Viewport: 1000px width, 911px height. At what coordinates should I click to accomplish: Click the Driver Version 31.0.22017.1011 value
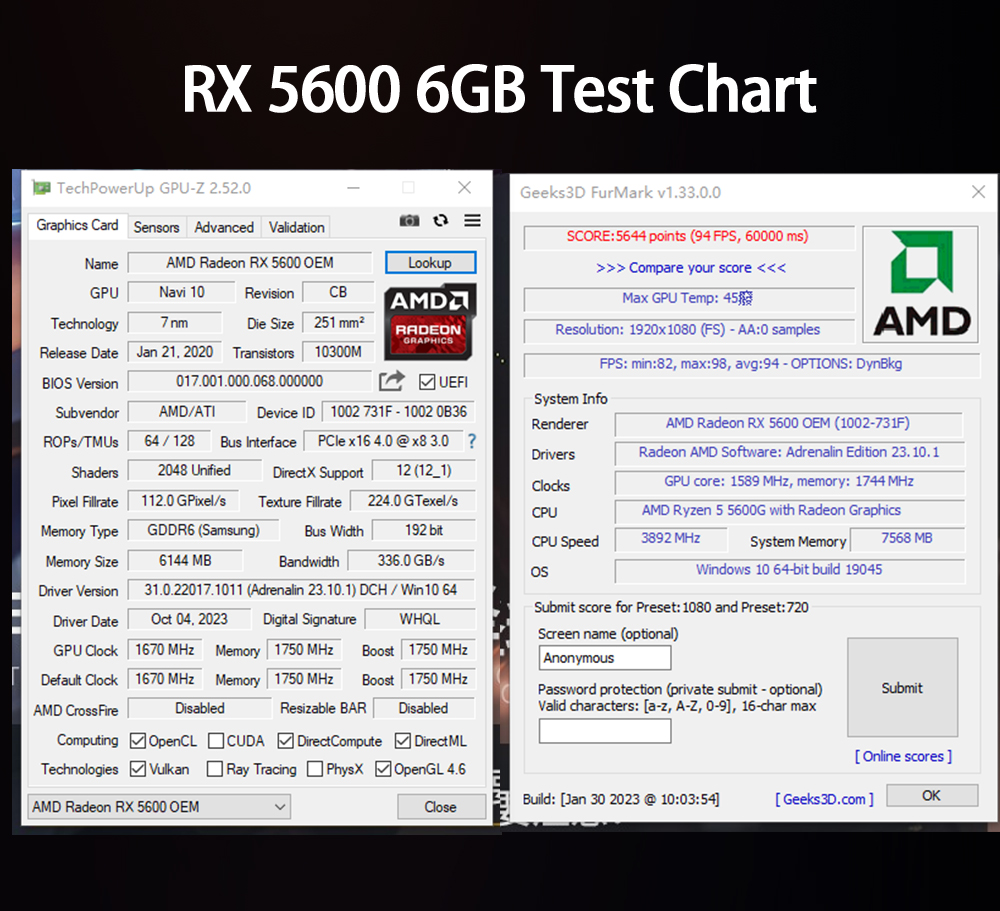pyautogui.click(x=301, y=589)
